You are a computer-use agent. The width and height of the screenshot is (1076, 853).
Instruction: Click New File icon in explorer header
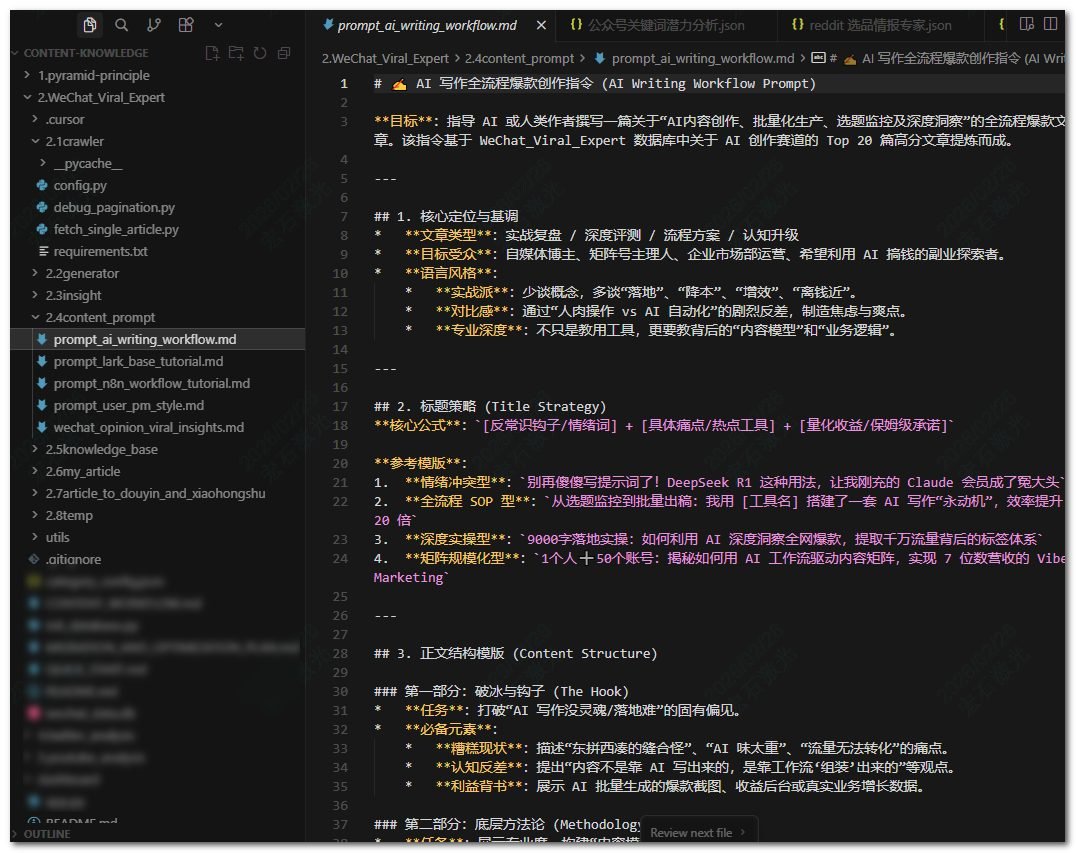(212, 53)
